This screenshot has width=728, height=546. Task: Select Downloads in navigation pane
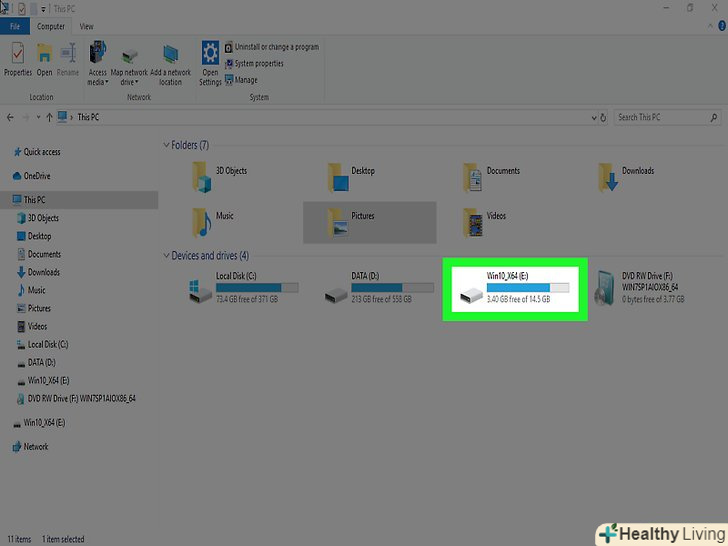point(39,272)
